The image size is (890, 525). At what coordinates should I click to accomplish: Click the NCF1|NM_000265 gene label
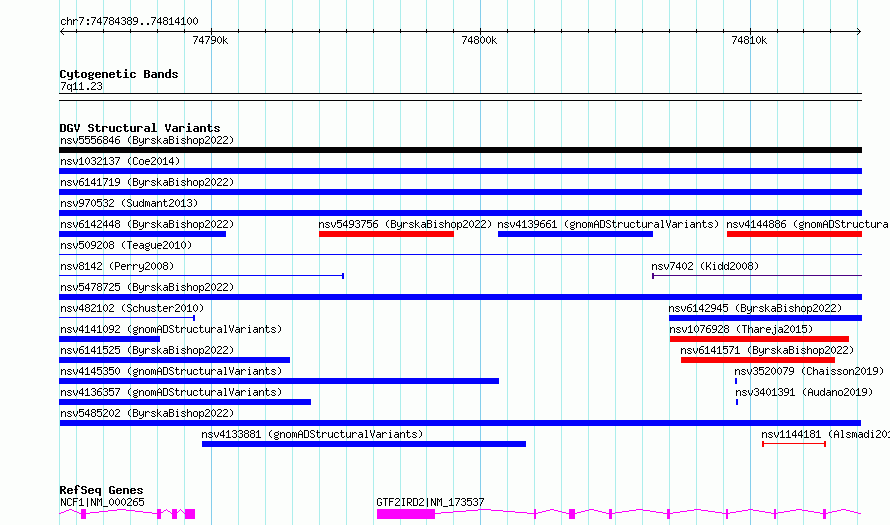point(102,502)
